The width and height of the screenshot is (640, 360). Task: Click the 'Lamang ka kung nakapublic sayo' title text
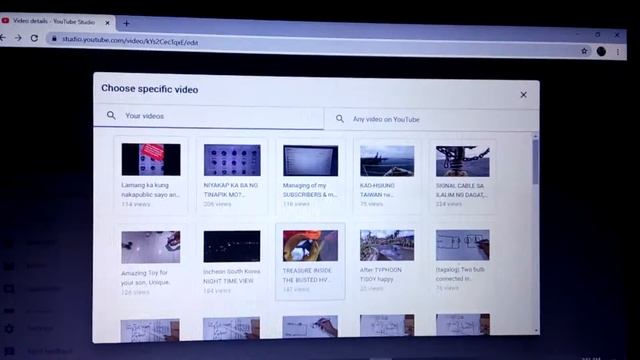pos(150,190)
